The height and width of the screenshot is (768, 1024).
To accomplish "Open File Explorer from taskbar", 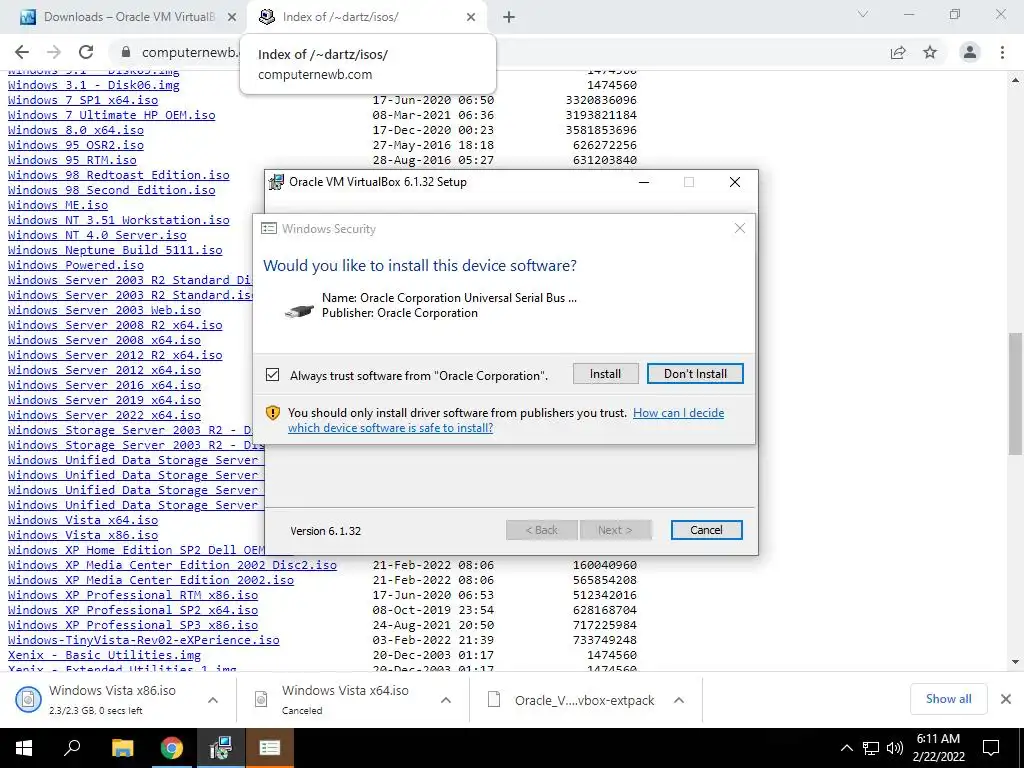I will (x=122, y=748).
